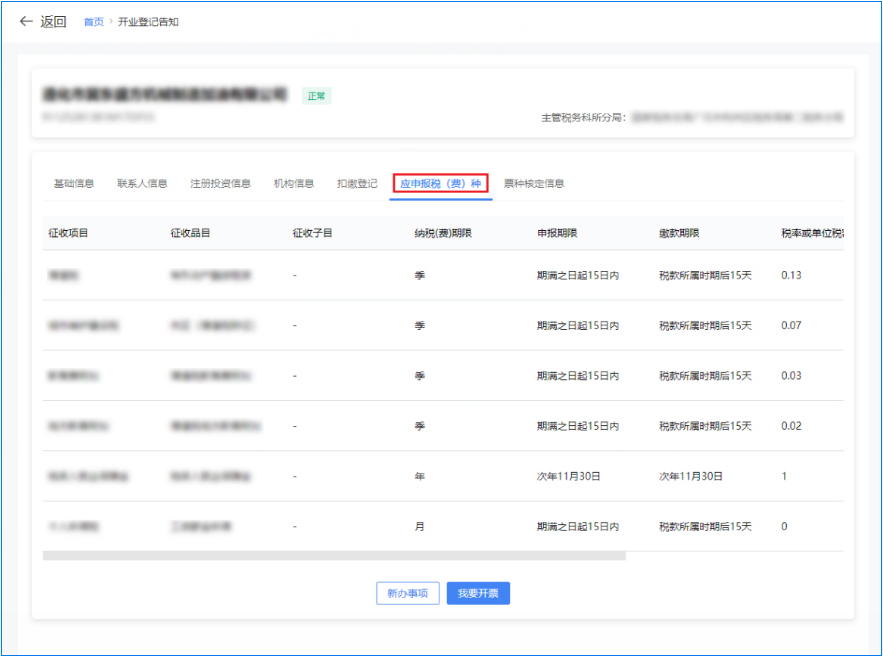Click the 纳税(费)期限 column header
The width and height of the screenshot is (883, 656).
point(443,233)
